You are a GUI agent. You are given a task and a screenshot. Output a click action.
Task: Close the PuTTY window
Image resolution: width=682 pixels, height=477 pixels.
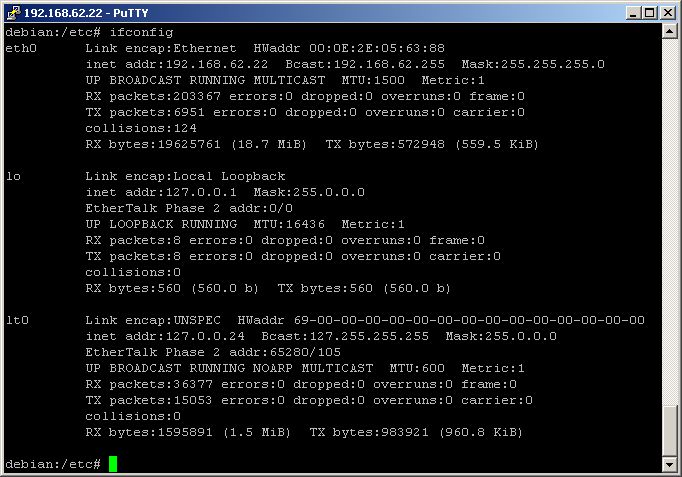tap(668, 13)
